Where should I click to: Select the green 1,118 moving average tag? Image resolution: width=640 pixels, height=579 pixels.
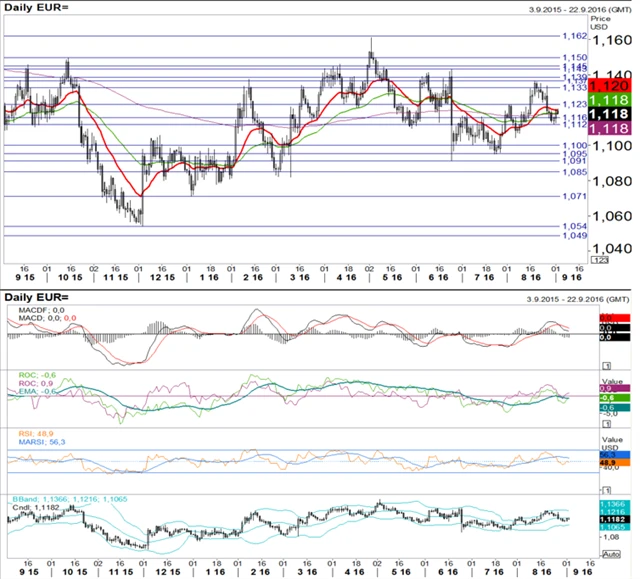(608, 101)
